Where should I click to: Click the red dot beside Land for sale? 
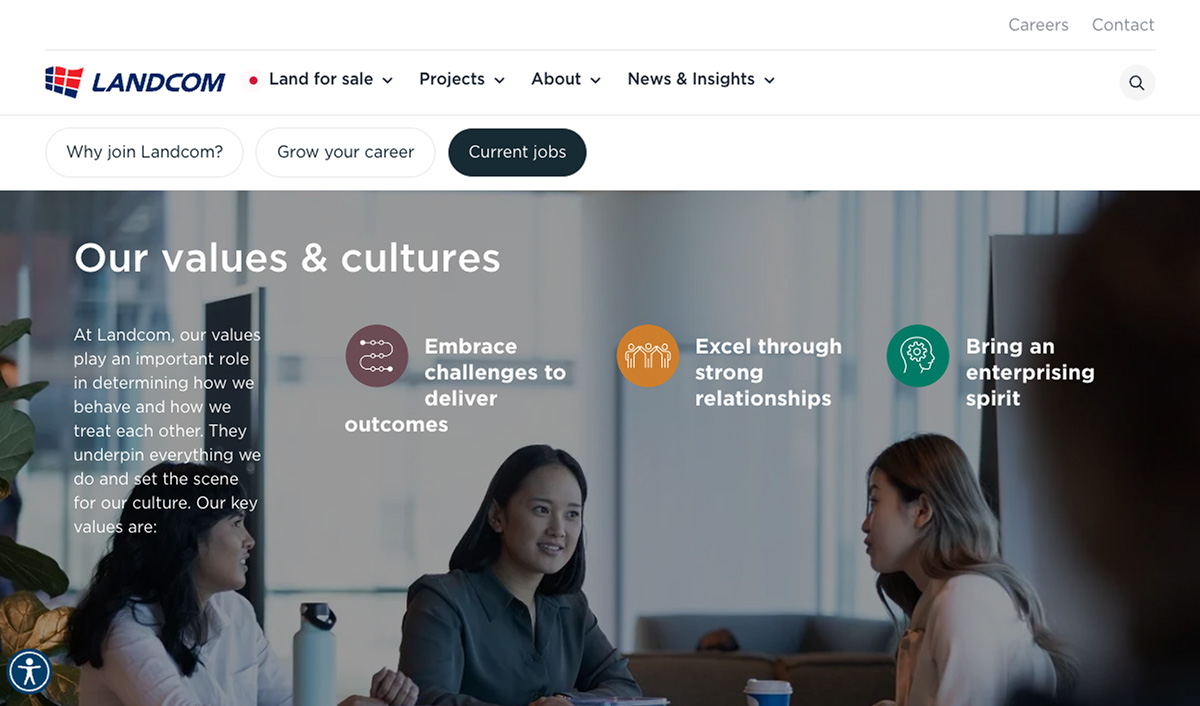coord(254,80)
